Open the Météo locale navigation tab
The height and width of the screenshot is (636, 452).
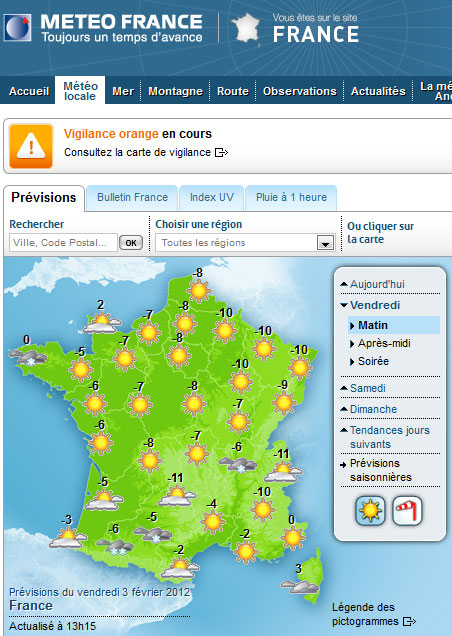(80, 91)
